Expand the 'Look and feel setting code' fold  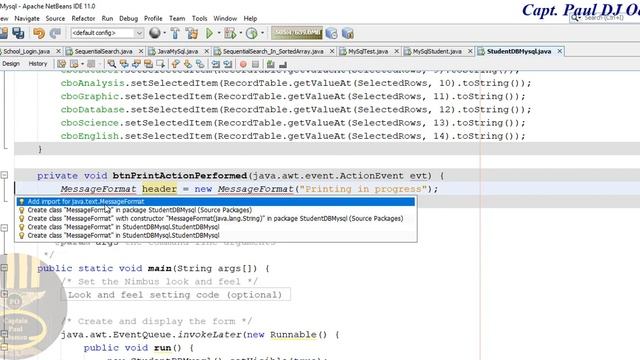tap(4, 294)
